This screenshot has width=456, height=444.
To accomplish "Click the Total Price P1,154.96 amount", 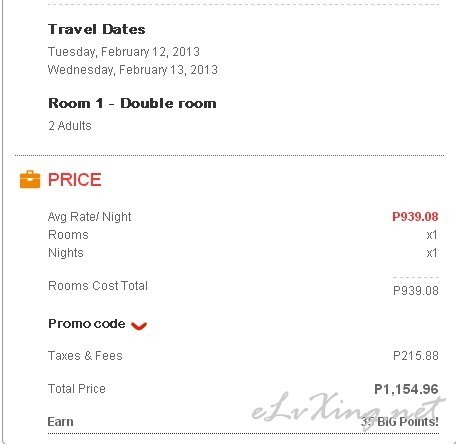I will pos(406,389).
